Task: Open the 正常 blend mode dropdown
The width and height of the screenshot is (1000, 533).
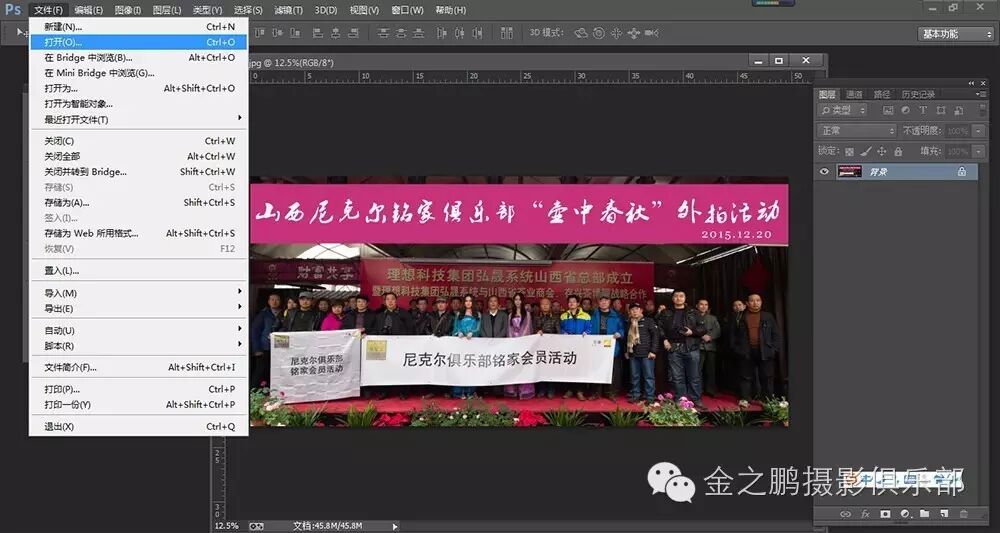Action: (857, 131)
